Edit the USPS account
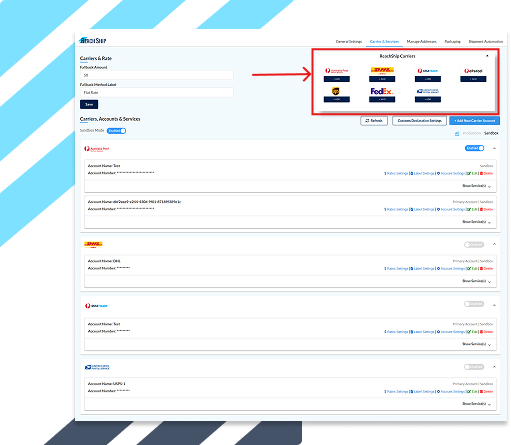Viewport: 511px width, 445px height. click(472, 392)
